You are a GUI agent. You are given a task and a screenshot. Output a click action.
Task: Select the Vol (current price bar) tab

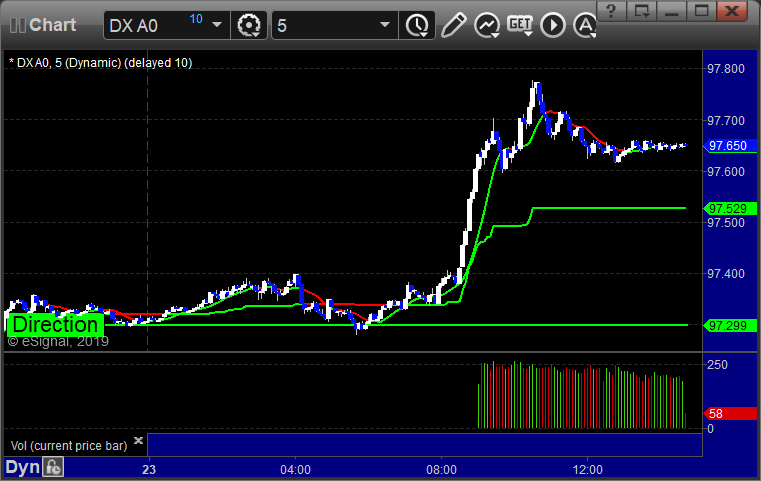[x=68, y=444]
